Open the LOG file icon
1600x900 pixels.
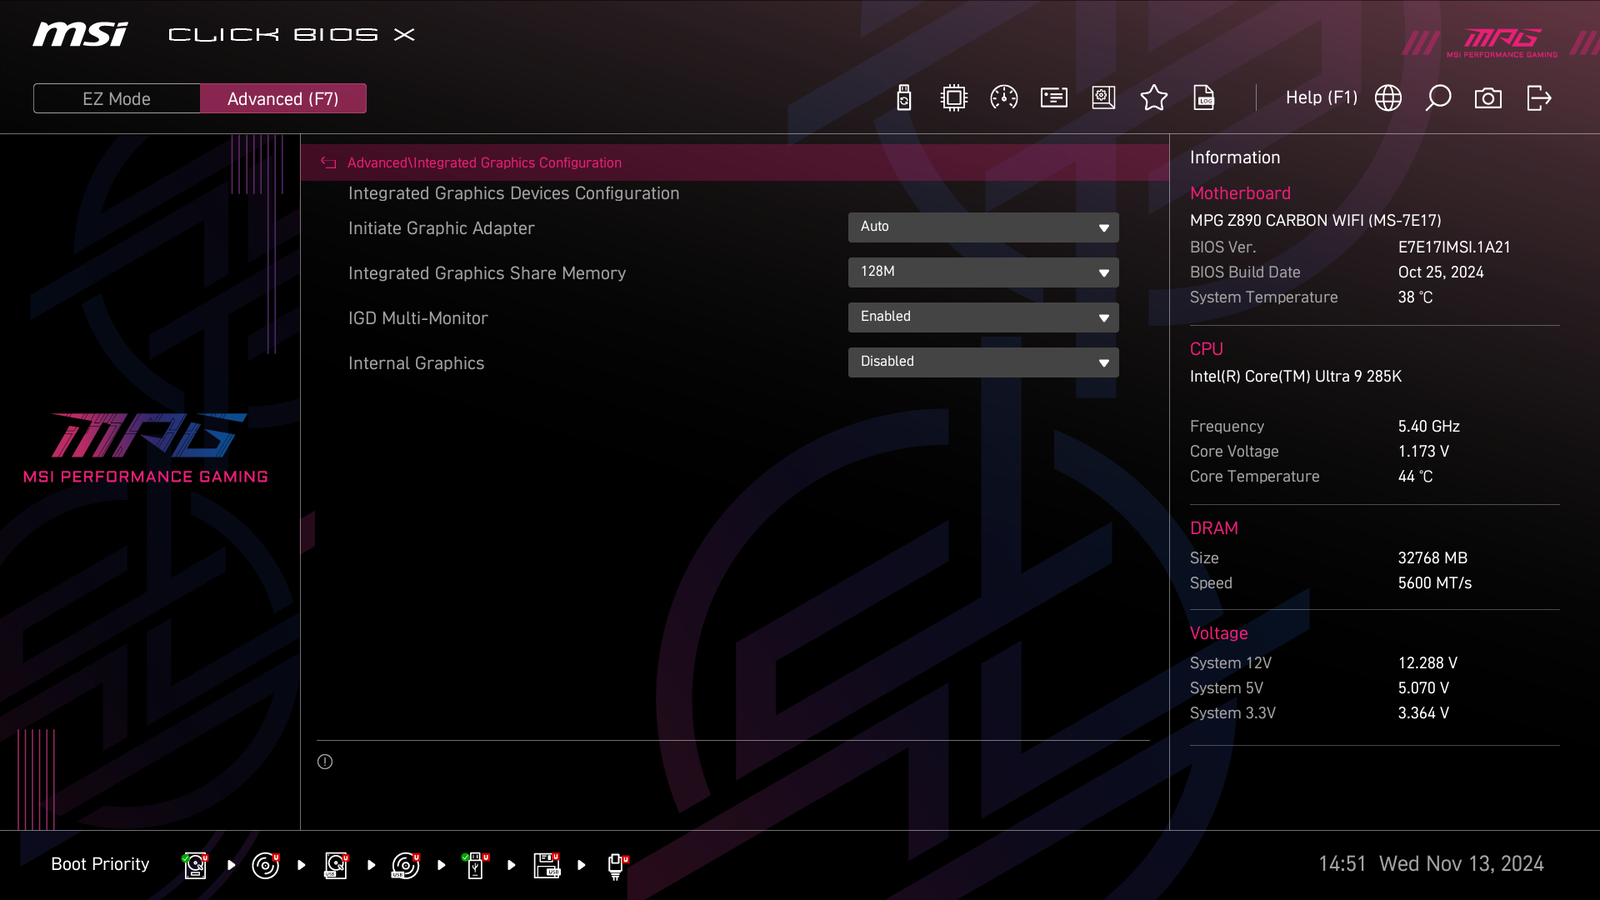[1204, 98]
